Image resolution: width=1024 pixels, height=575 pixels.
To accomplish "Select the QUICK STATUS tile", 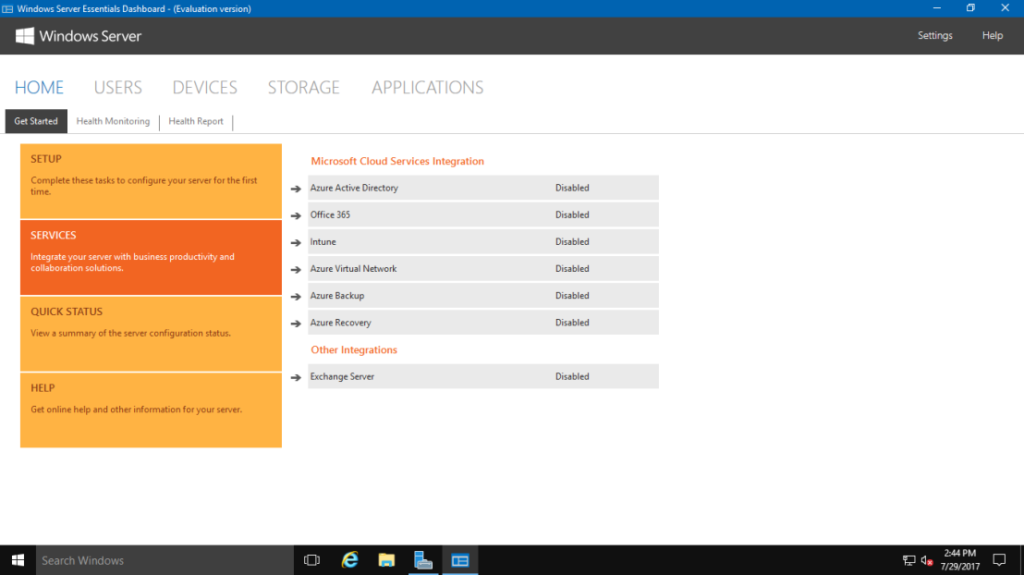I will (x=151, y=334).
